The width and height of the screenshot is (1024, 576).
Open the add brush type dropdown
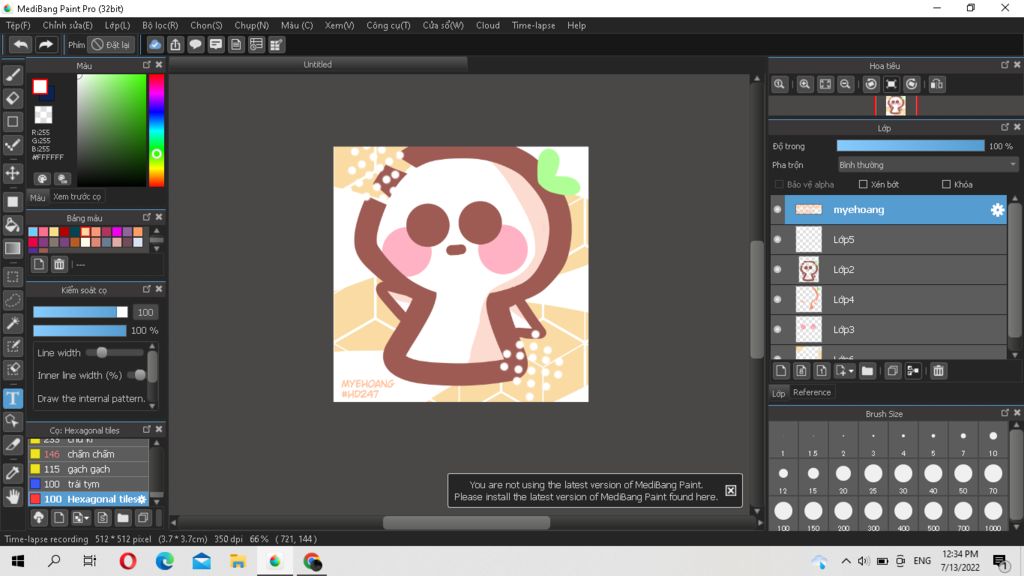coord(81,518)
